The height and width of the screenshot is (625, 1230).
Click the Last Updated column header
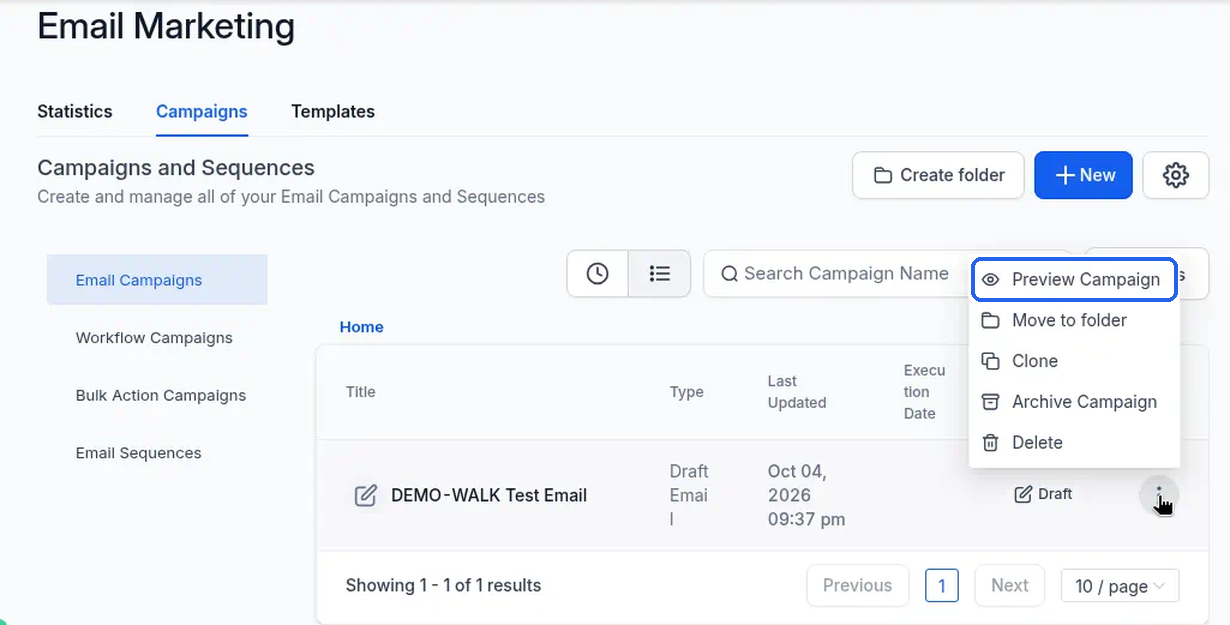[x=797, y=392]
